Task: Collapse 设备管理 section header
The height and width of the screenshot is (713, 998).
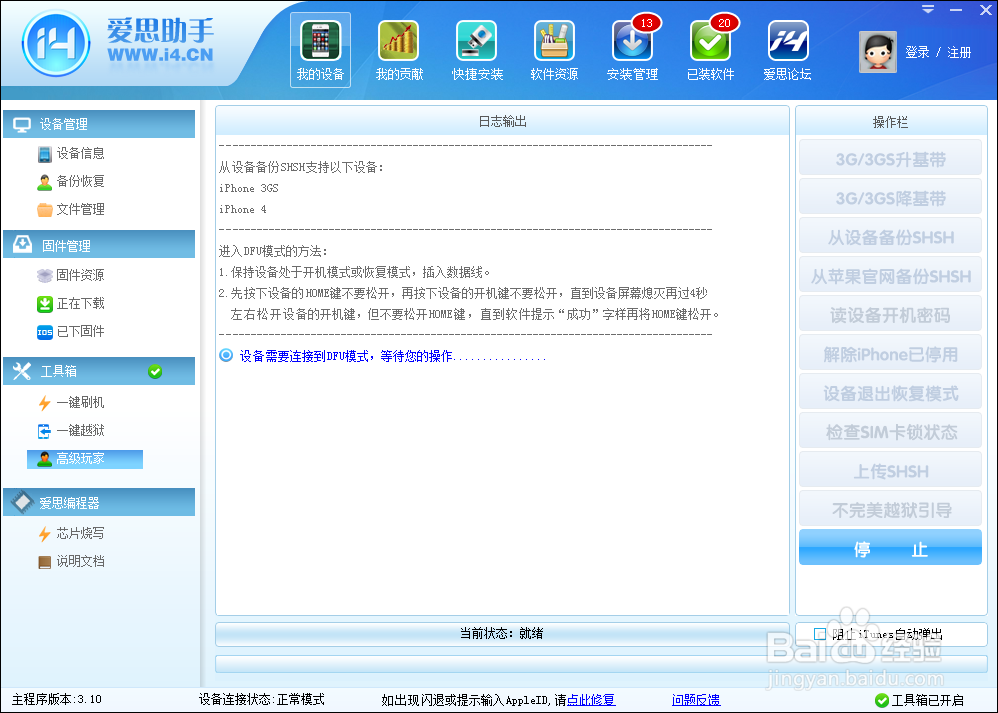Action: point(99,124)
